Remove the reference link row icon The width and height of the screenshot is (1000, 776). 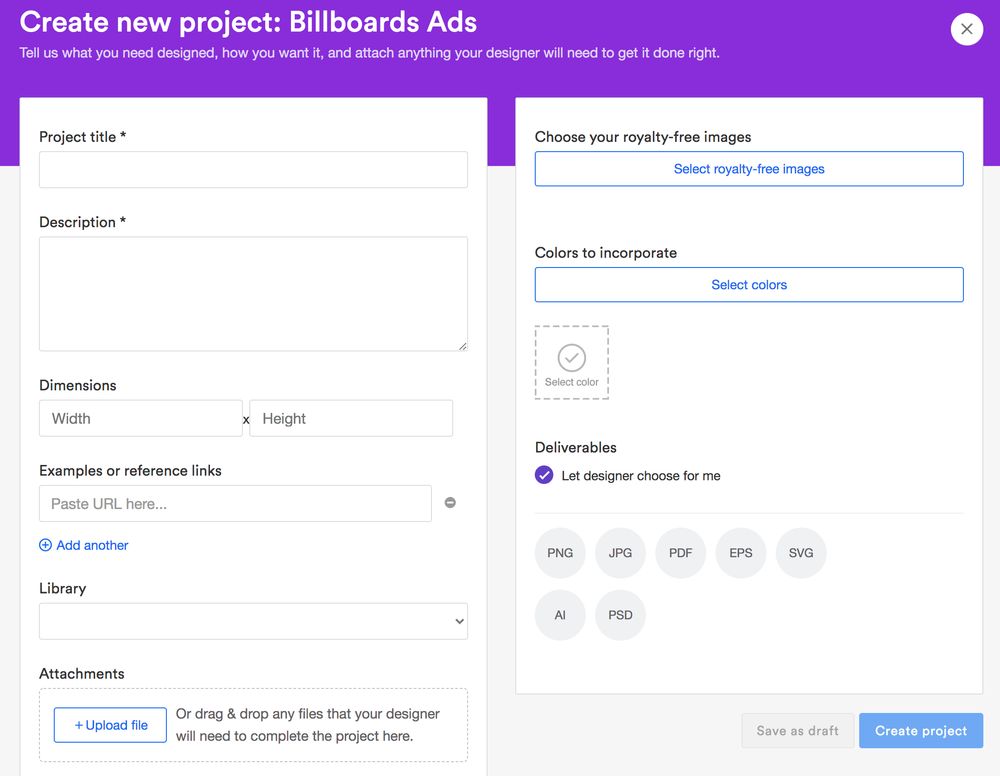pos(450,502)
